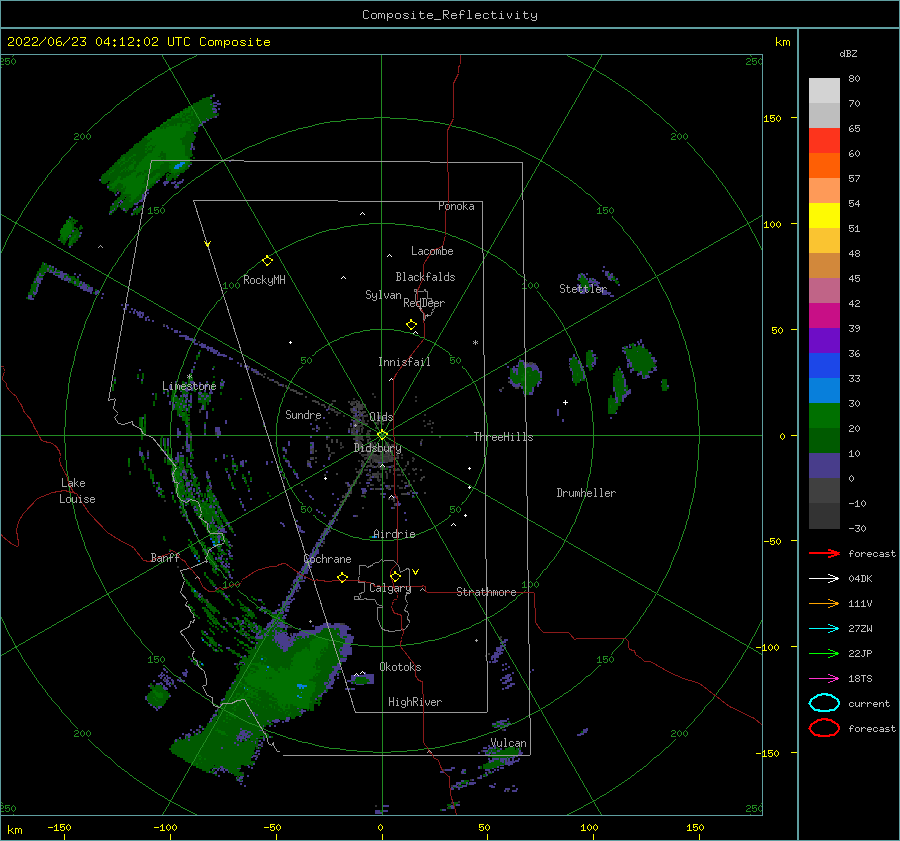Click the magenta 18TS arrow icon

(824, 679)
